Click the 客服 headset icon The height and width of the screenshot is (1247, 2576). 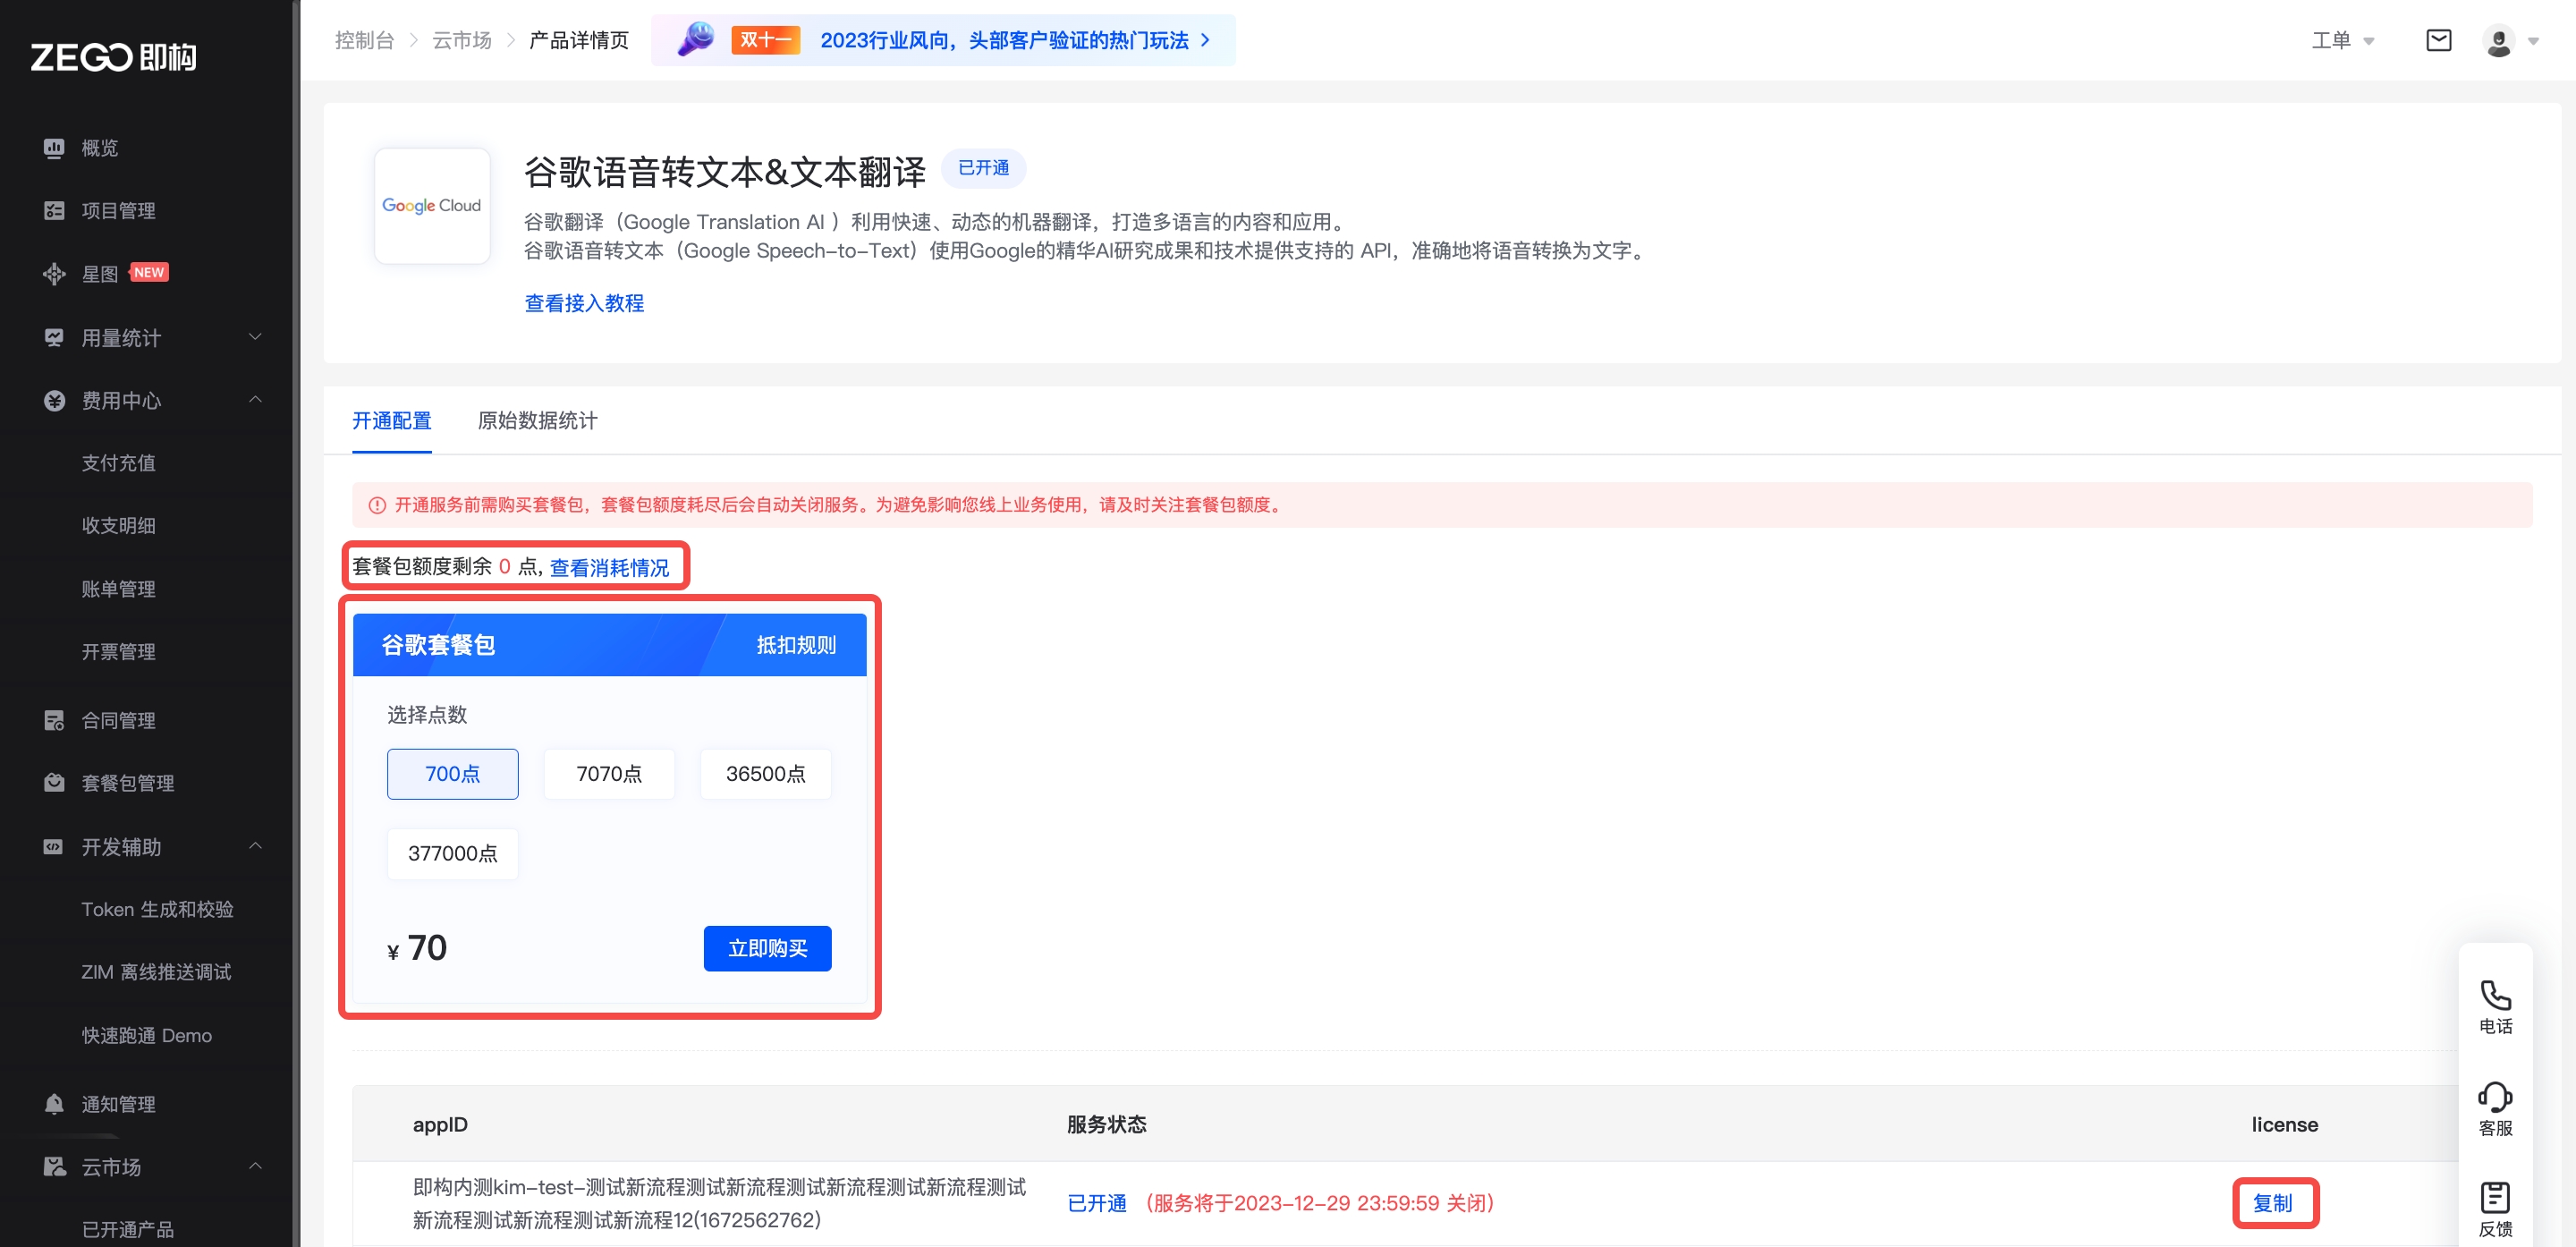pyautogui.click(x=2495, y=1097)
